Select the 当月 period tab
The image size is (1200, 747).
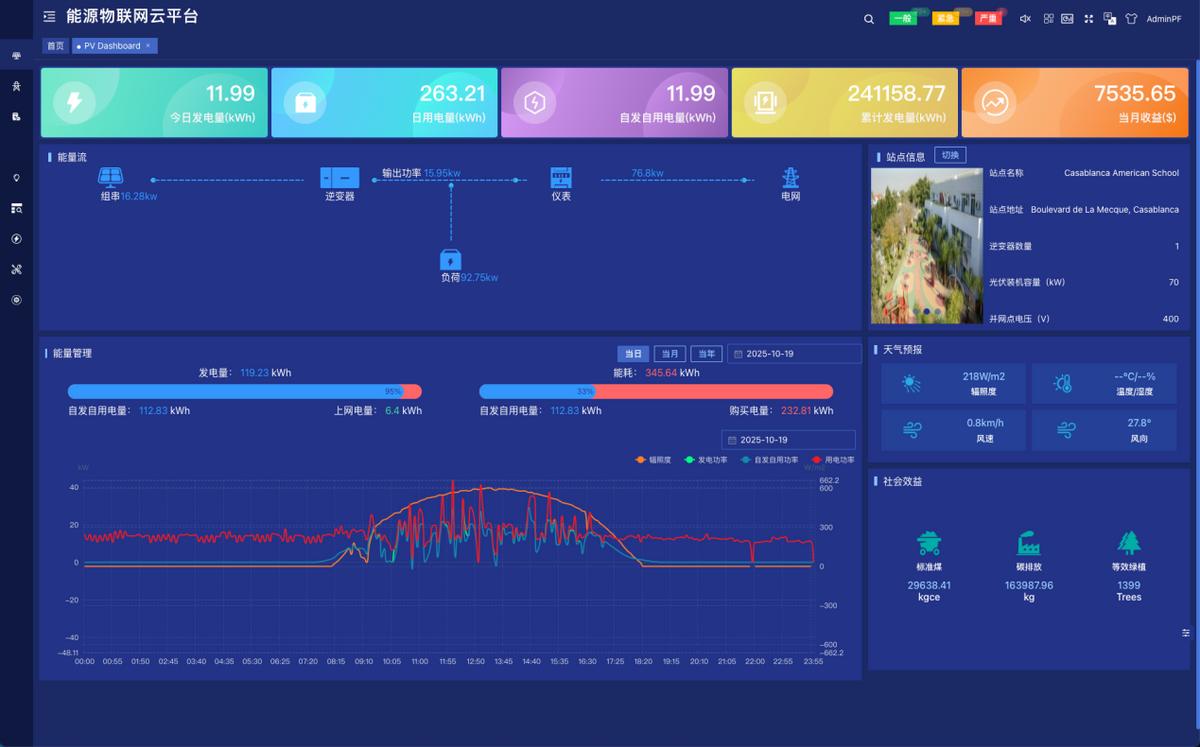tap(669, 354)
